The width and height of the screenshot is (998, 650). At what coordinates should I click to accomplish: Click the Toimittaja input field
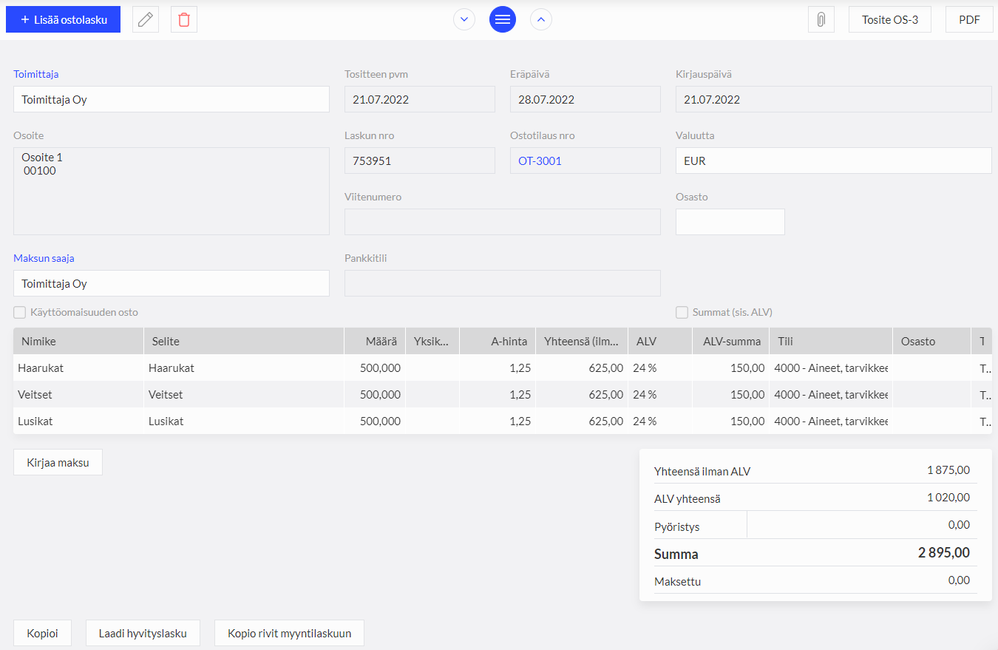coord(171,99)
